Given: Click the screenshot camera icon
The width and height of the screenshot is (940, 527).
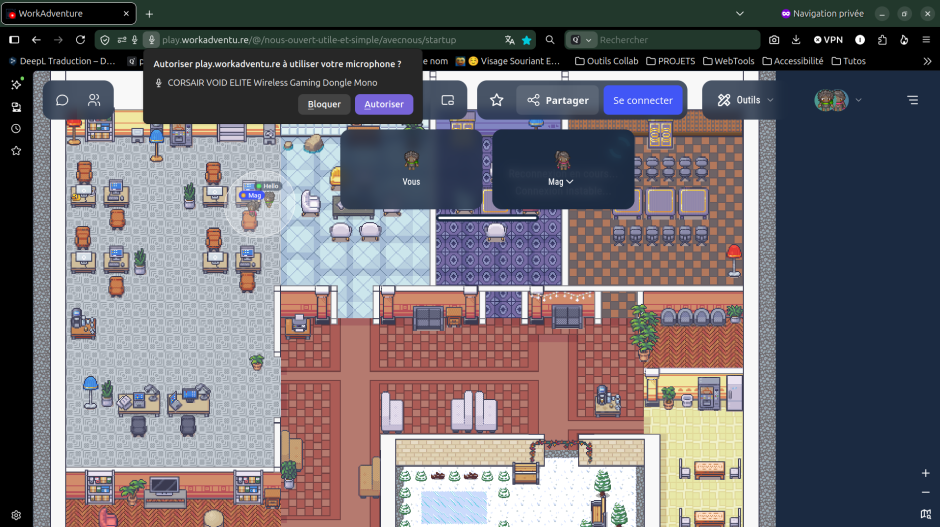Looking at the screenshot, I should coord(774,40).
